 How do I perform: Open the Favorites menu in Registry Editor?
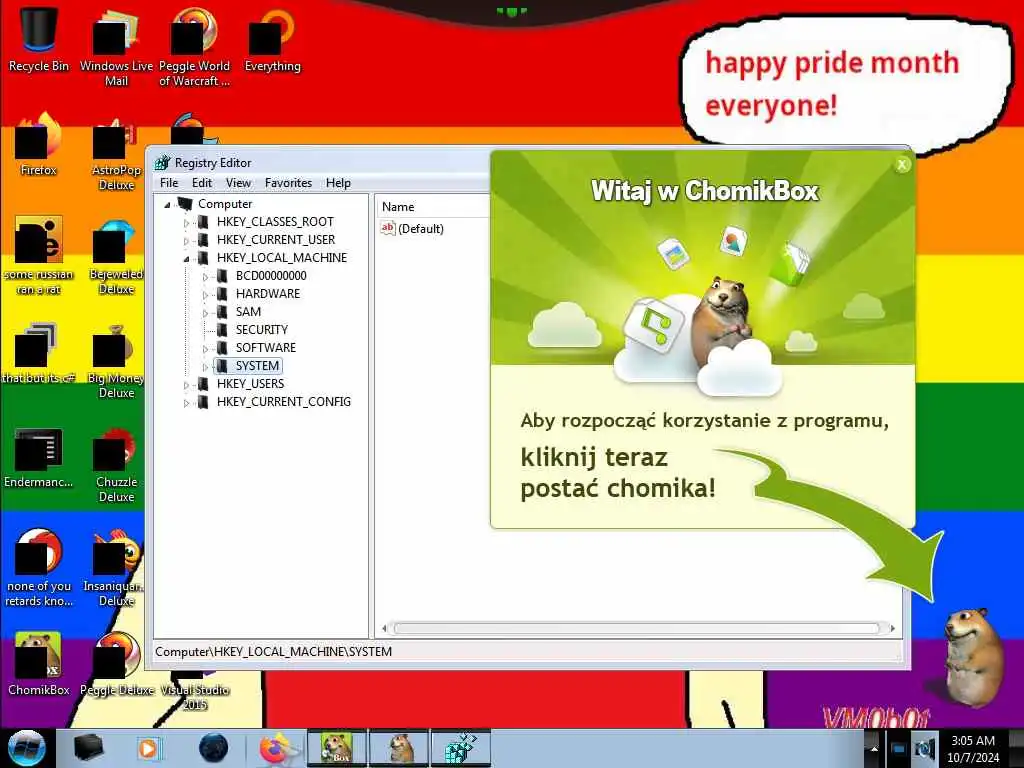288,183
